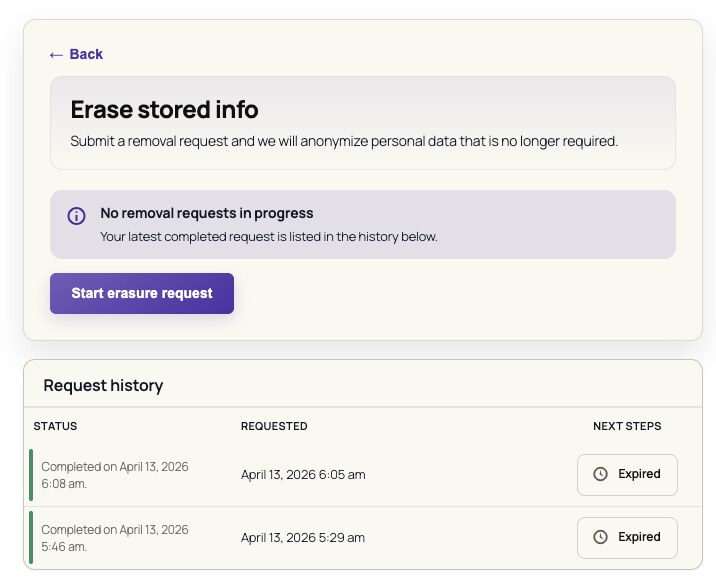The image size is (716, 586).
Task: Go back using the Back link
Action: 76,54
